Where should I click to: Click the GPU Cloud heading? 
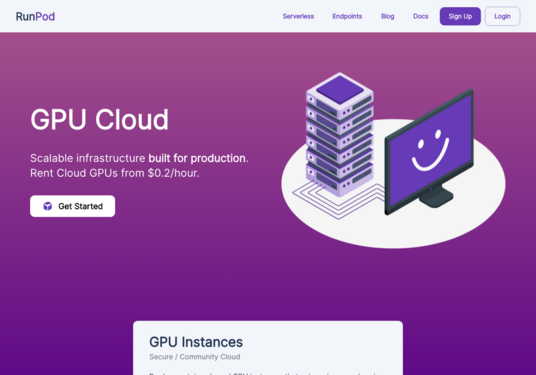click(99, 120)
